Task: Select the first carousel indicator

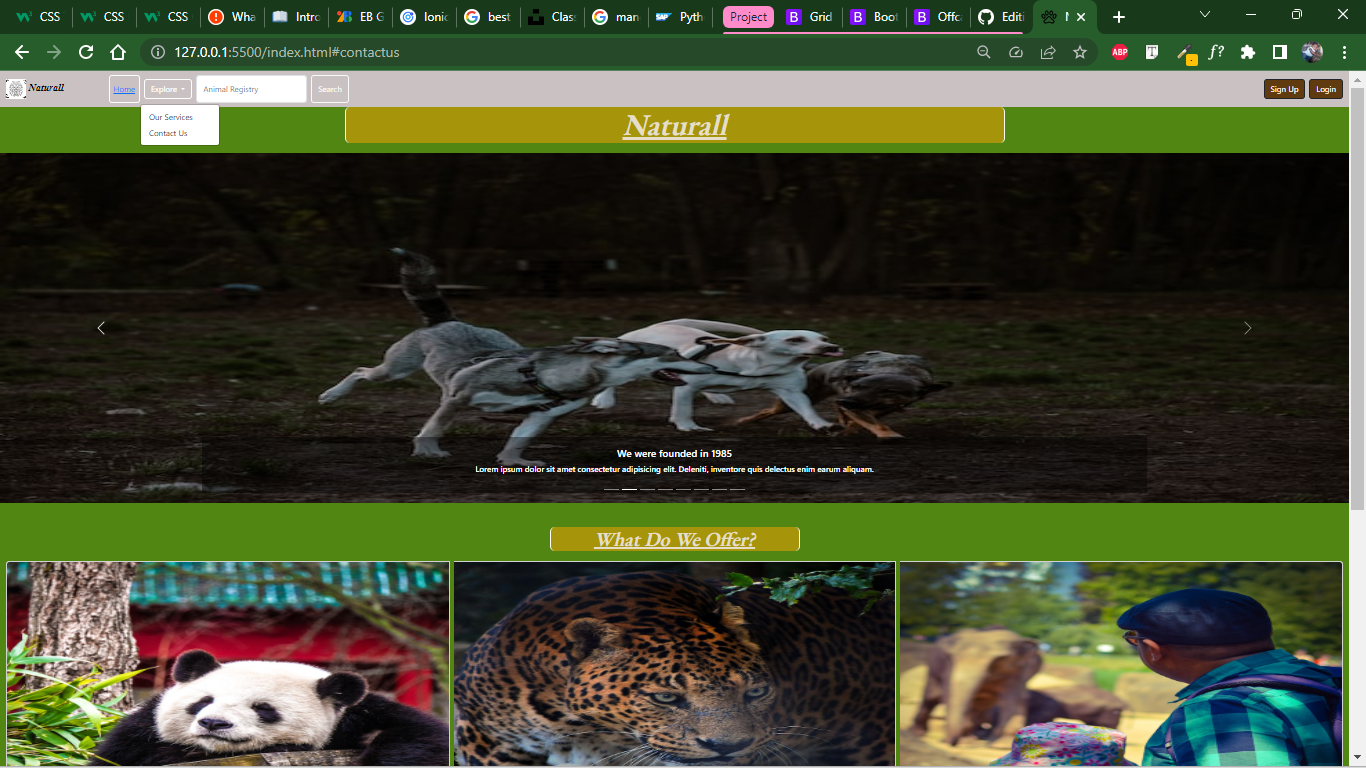Action: (612, 489)
